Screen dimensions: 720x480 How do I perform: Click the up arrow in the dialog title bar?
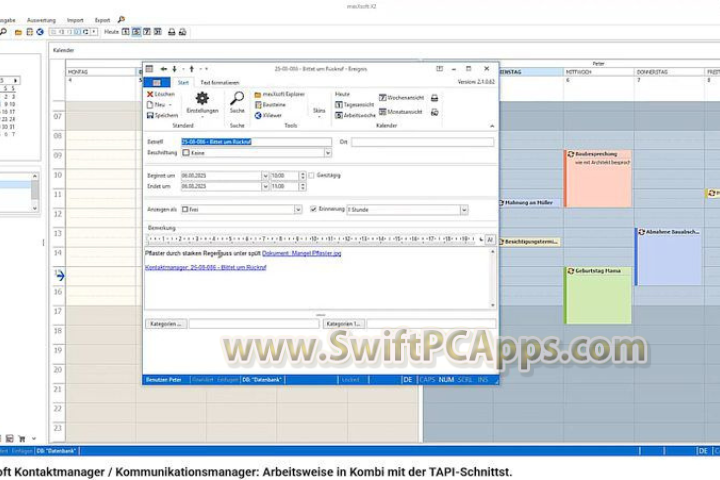coord(191,69)
